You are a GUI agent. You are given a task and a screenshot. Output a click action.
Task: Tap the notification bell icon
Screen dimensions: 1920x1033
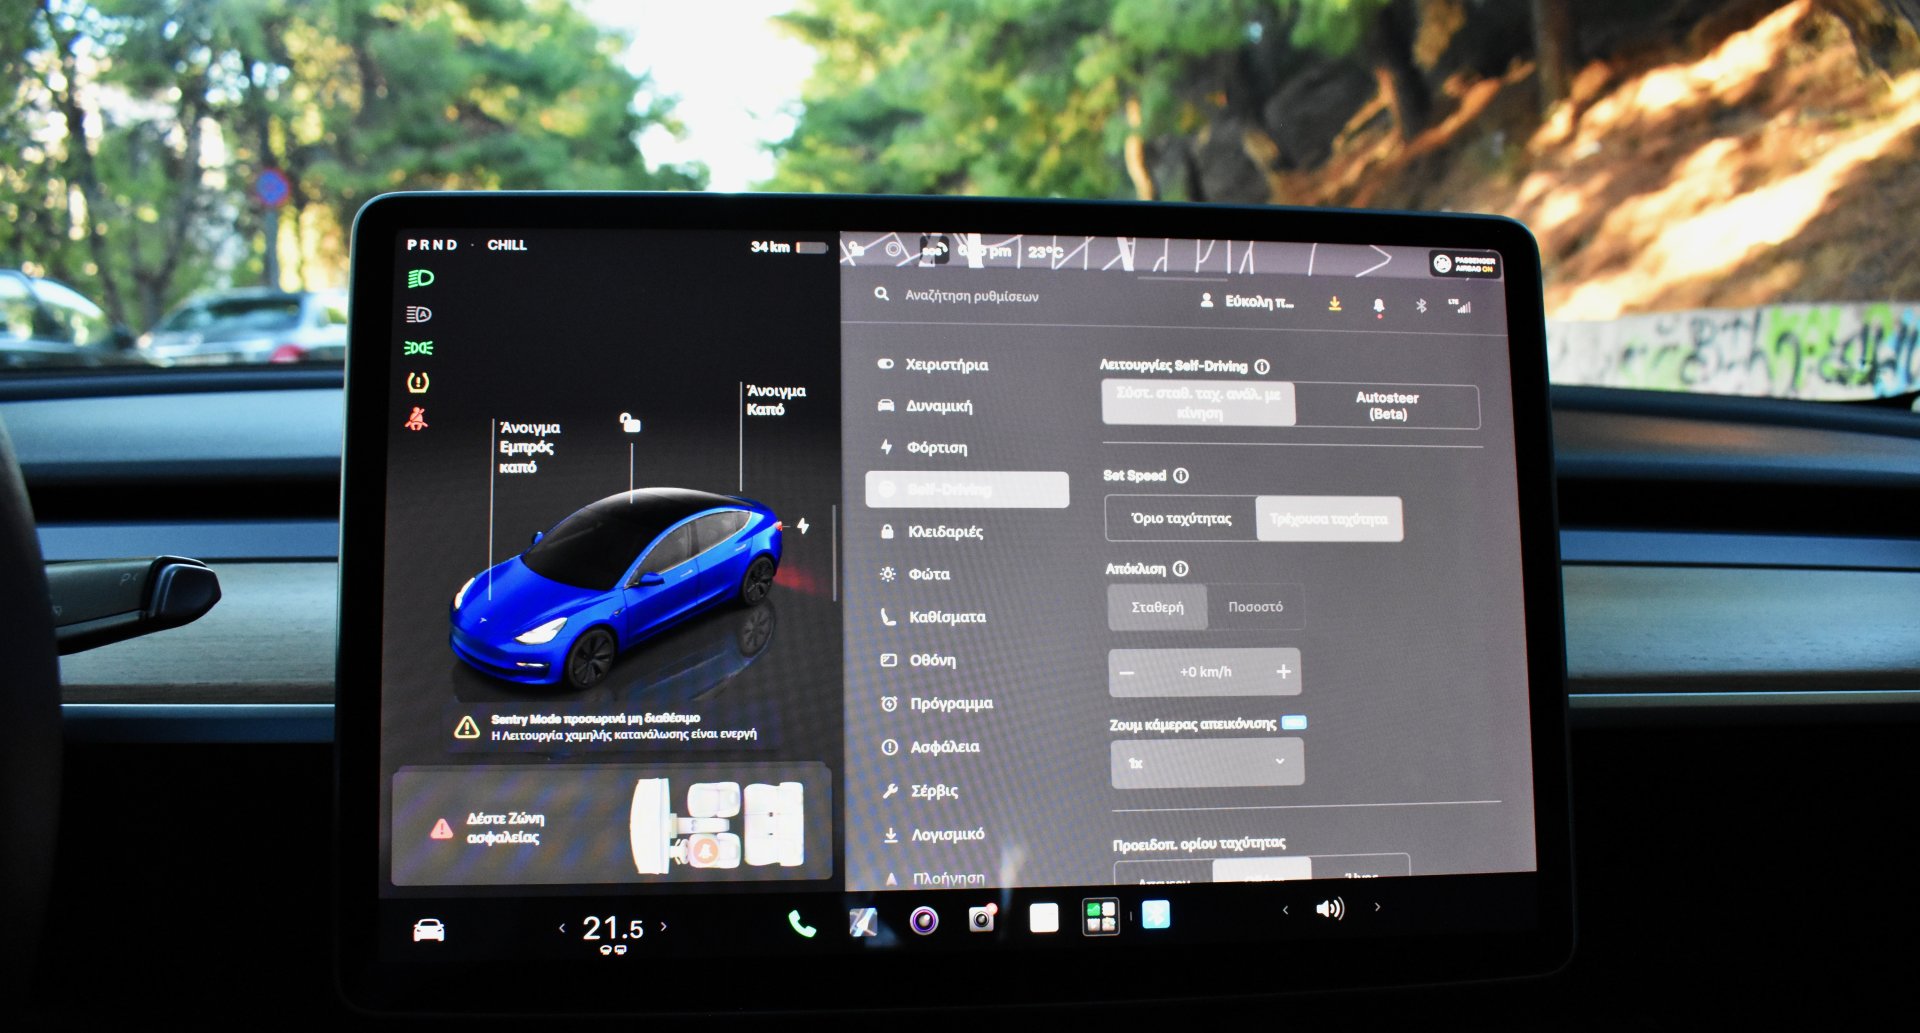click(x=1378, y=305)
